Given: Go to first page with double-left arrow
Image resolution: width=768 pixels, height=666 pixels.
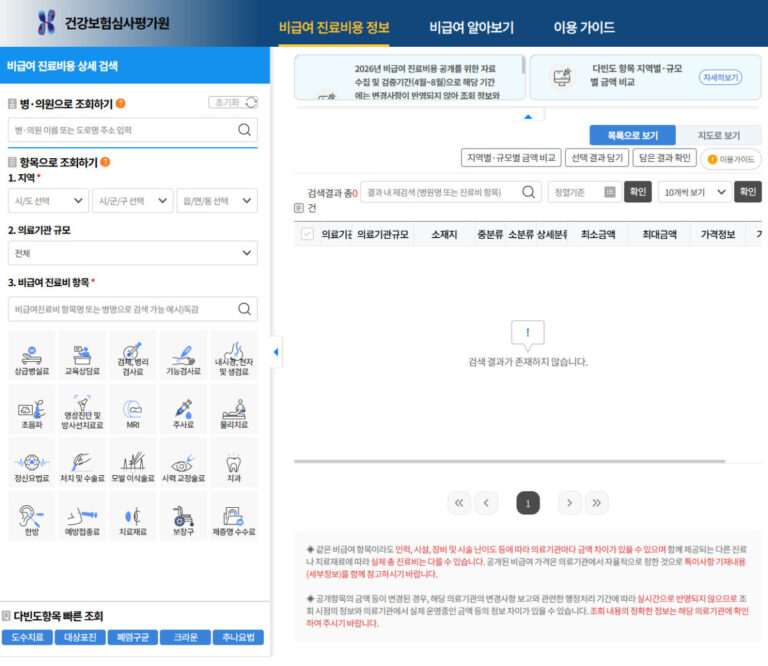Looking at the screenshot, I should [459, 503].
